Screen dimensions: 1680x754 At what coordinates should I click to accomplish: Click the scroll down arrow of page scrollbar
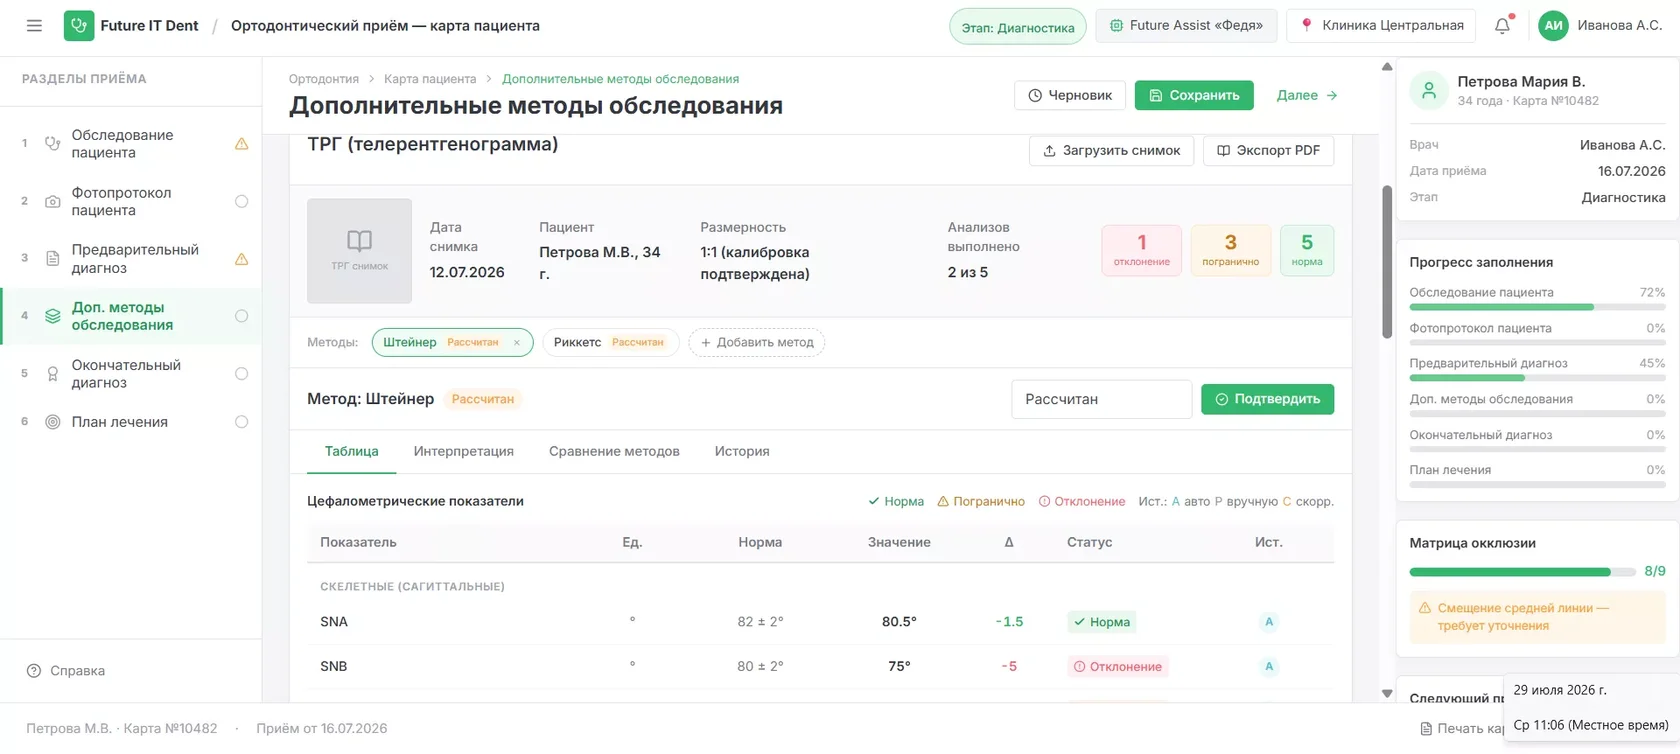point(1386,693)
